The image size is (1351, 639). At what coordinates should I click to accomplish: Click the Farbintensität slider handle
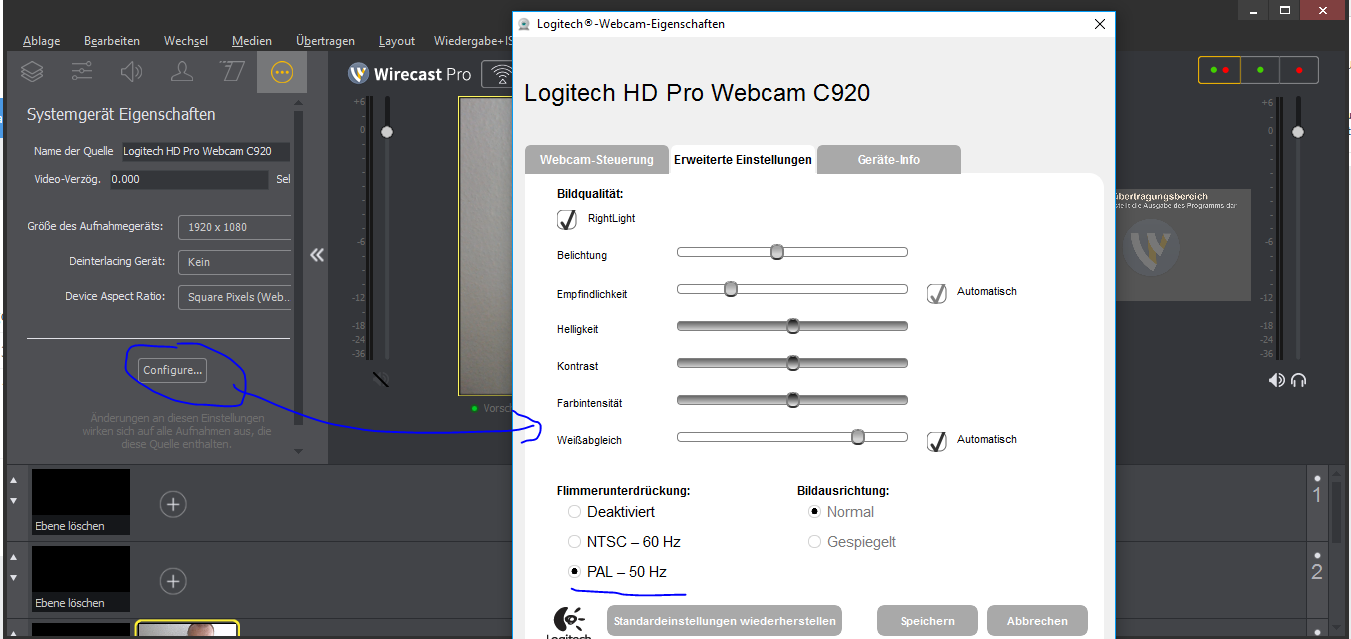(793, 400)
